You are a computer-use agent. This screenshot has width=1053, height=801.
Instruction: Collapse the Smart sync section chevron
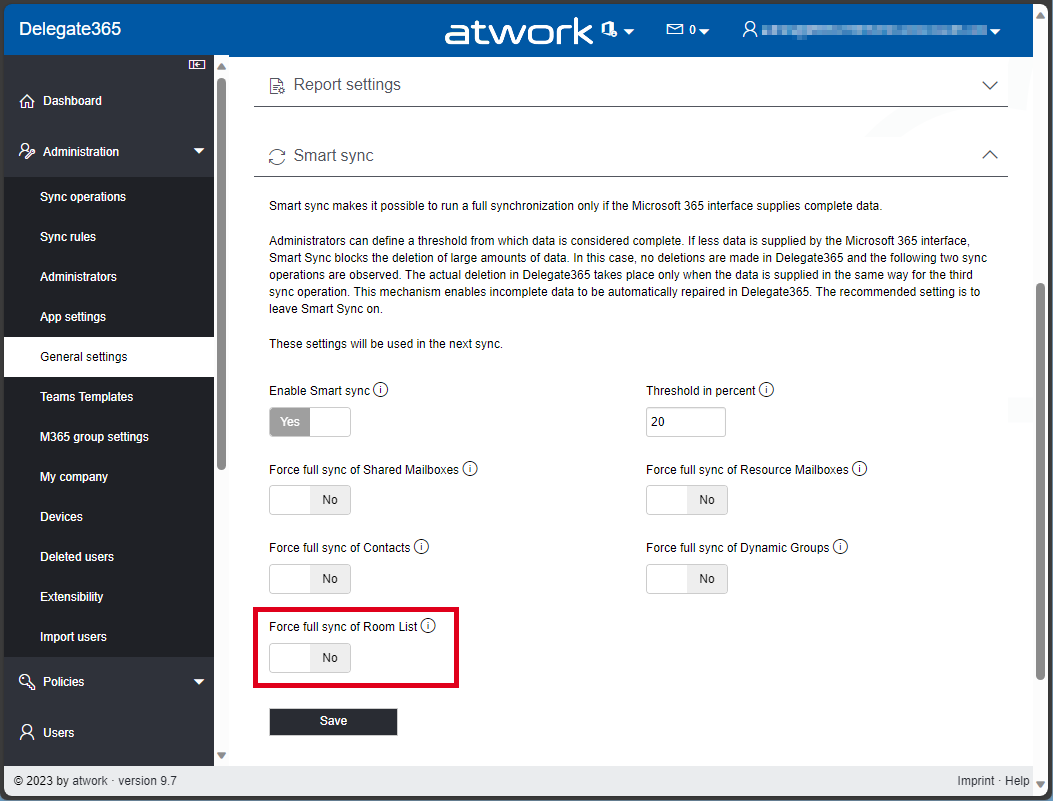tap(990, 155)
